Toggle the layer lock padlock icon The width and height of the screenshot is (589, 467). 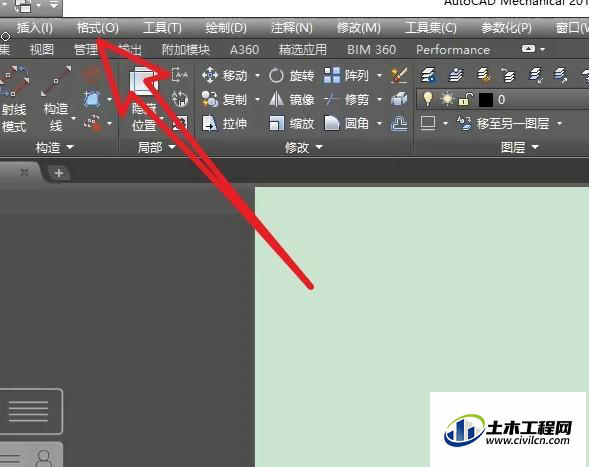click(465, 100)
